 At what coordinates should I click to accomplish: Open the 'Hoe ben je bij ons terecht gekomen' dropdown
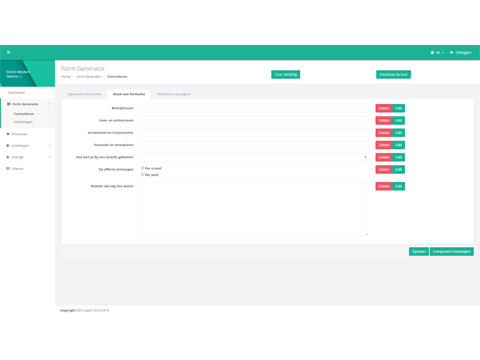pos(254,157)
